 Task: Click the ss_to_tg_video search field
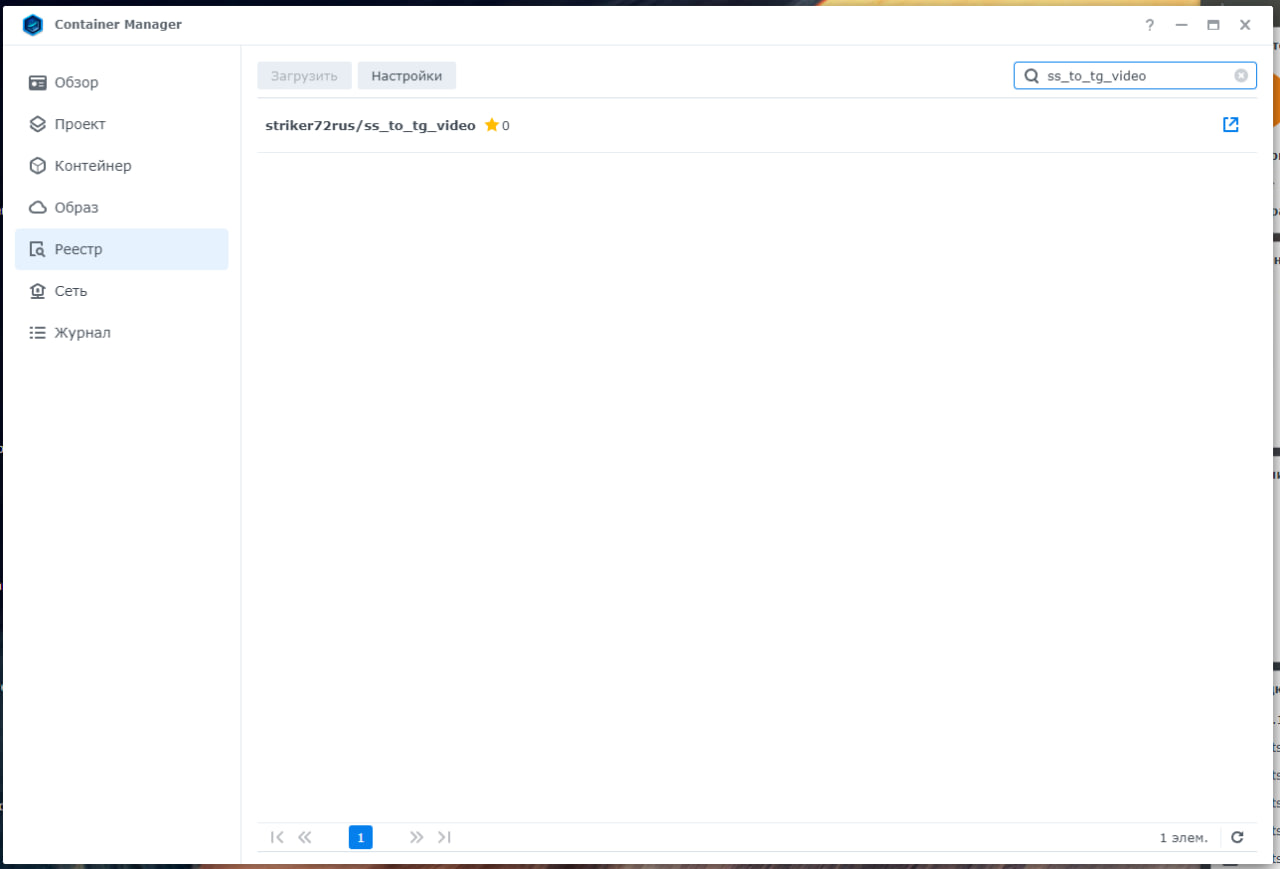pyautogui.click(x=1135, y=76)
